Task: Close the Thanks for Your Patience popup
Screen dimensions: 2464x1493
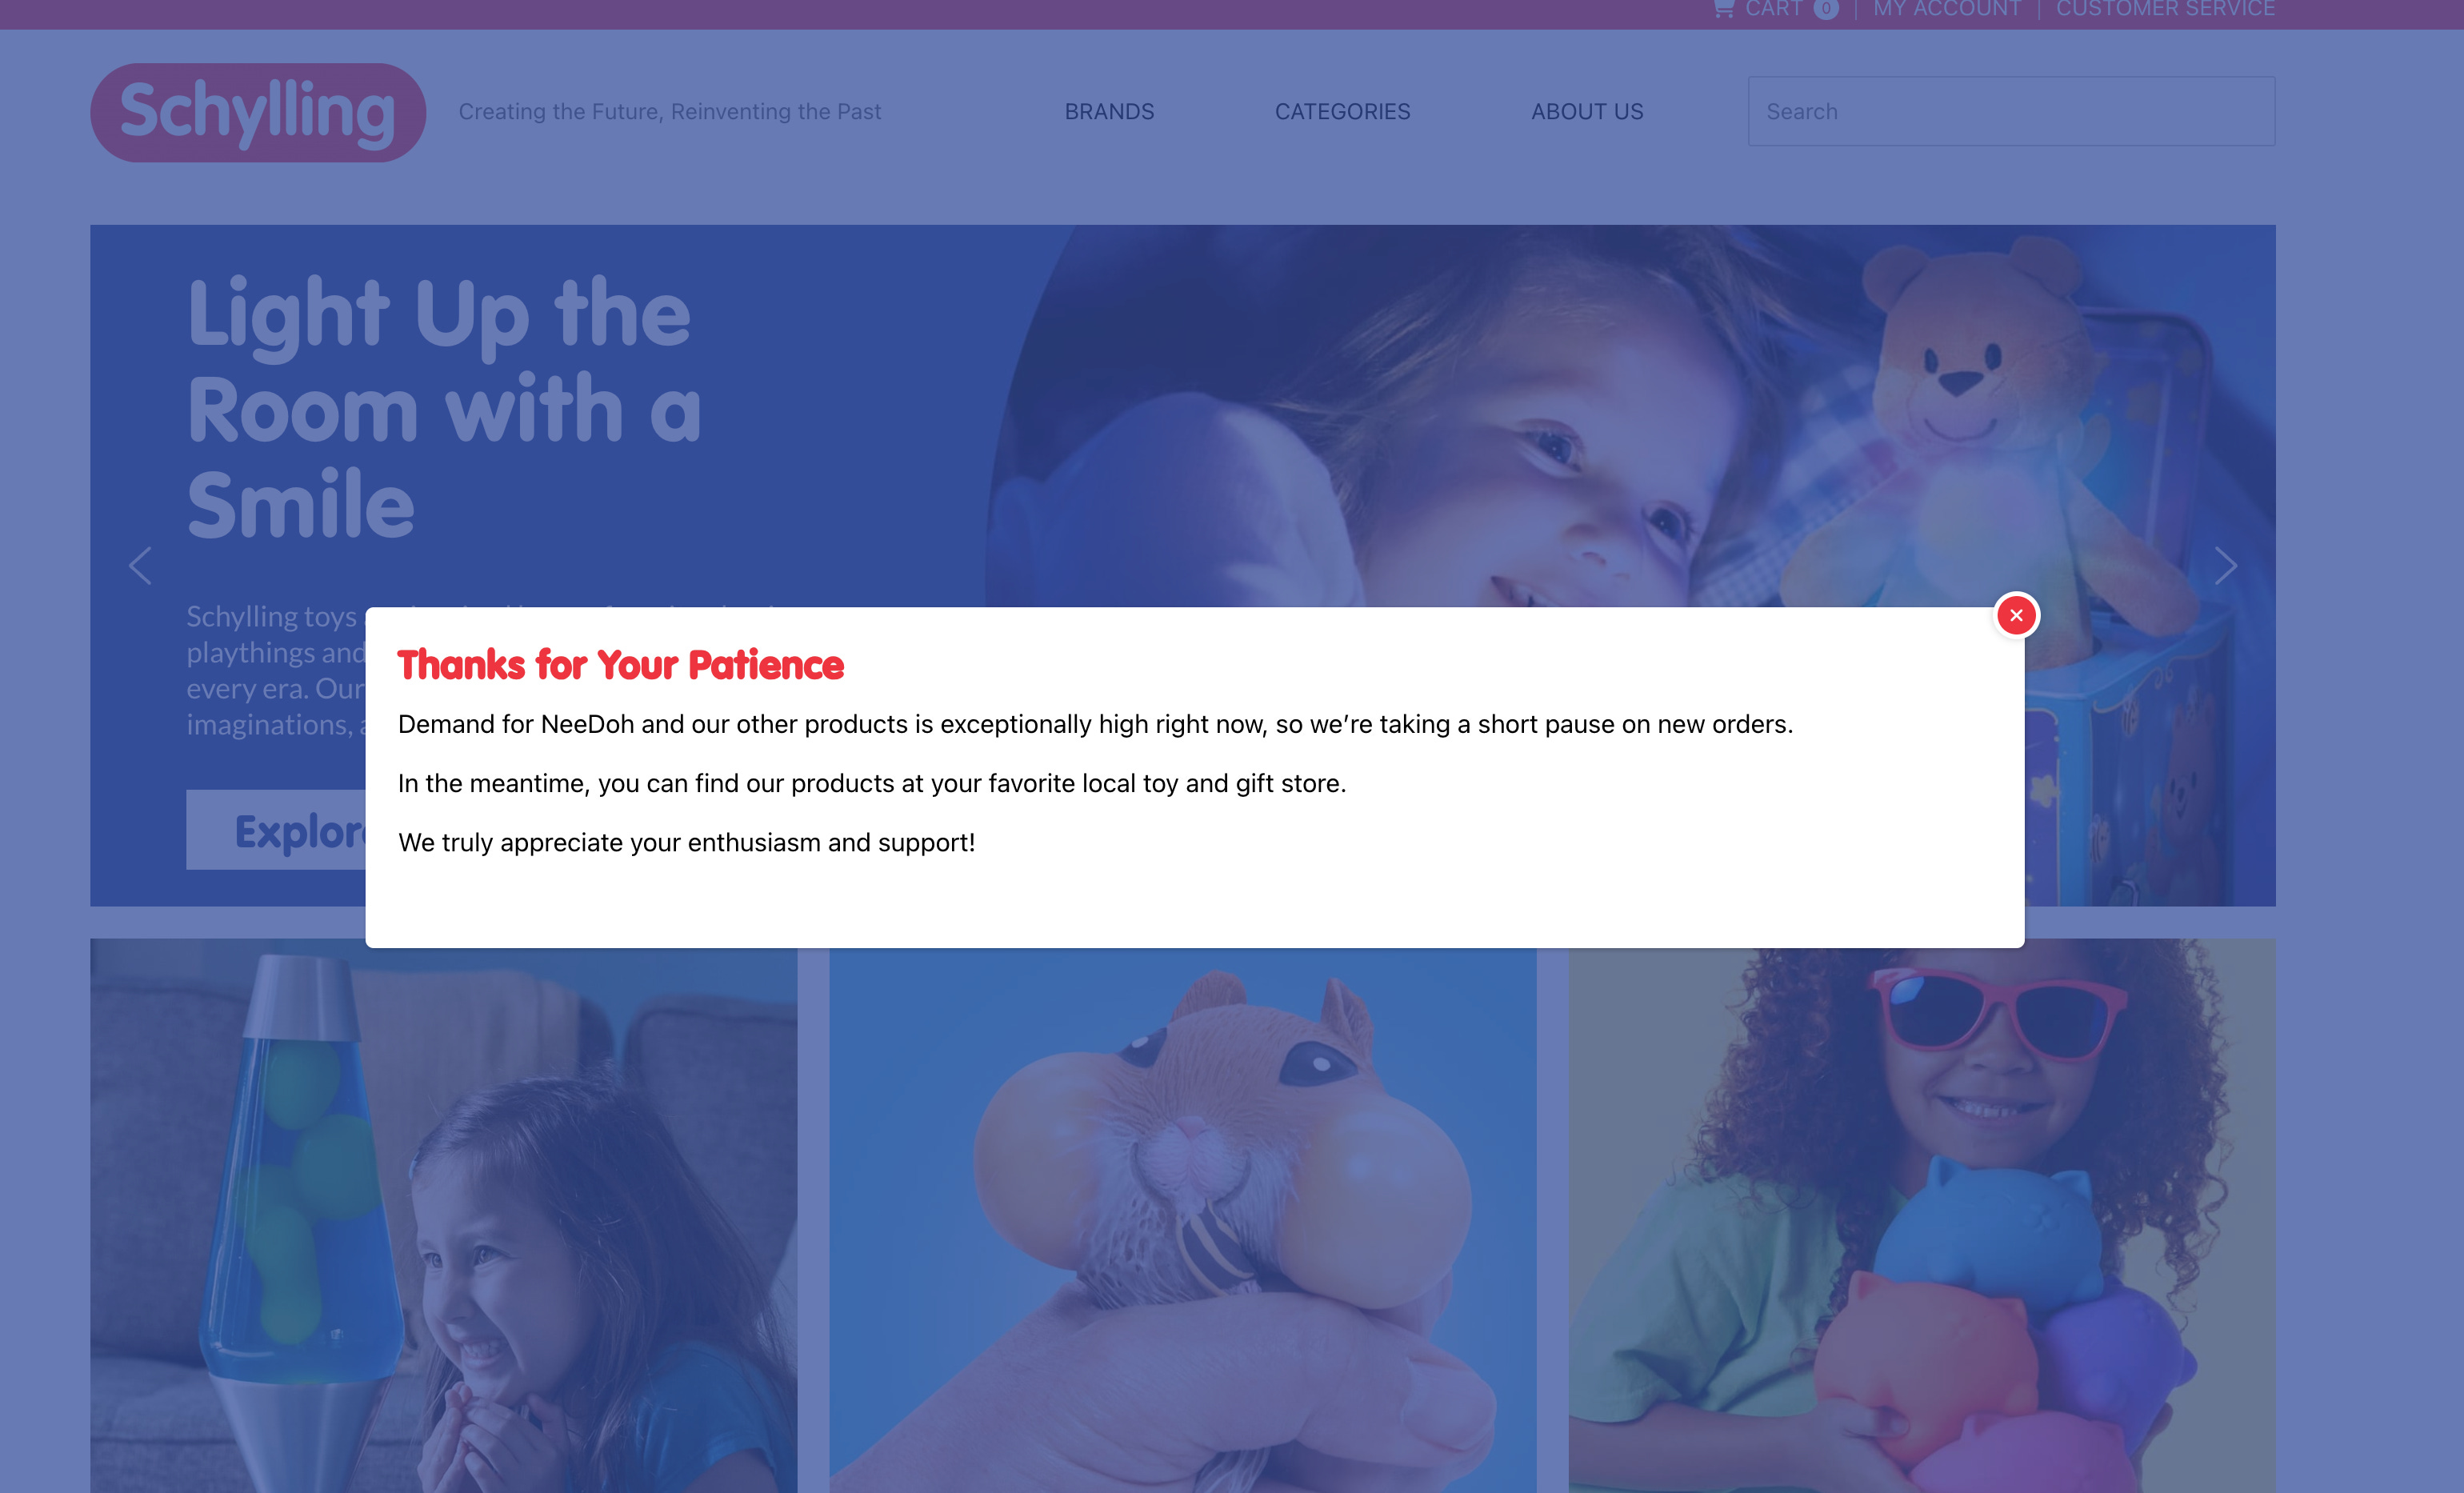Action: coord(2016,615)
